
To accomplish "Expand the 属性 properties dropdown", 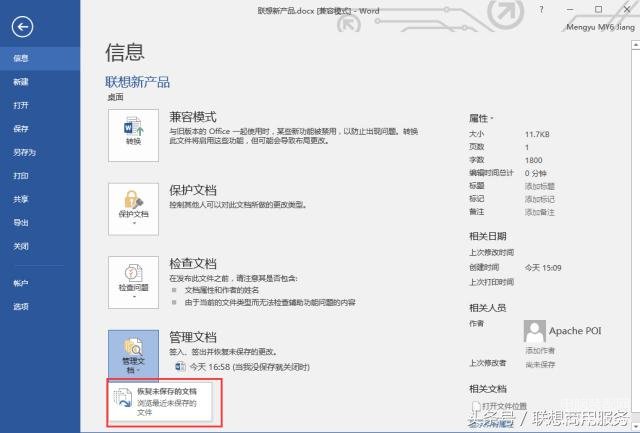I will click(x=481, y=118).
